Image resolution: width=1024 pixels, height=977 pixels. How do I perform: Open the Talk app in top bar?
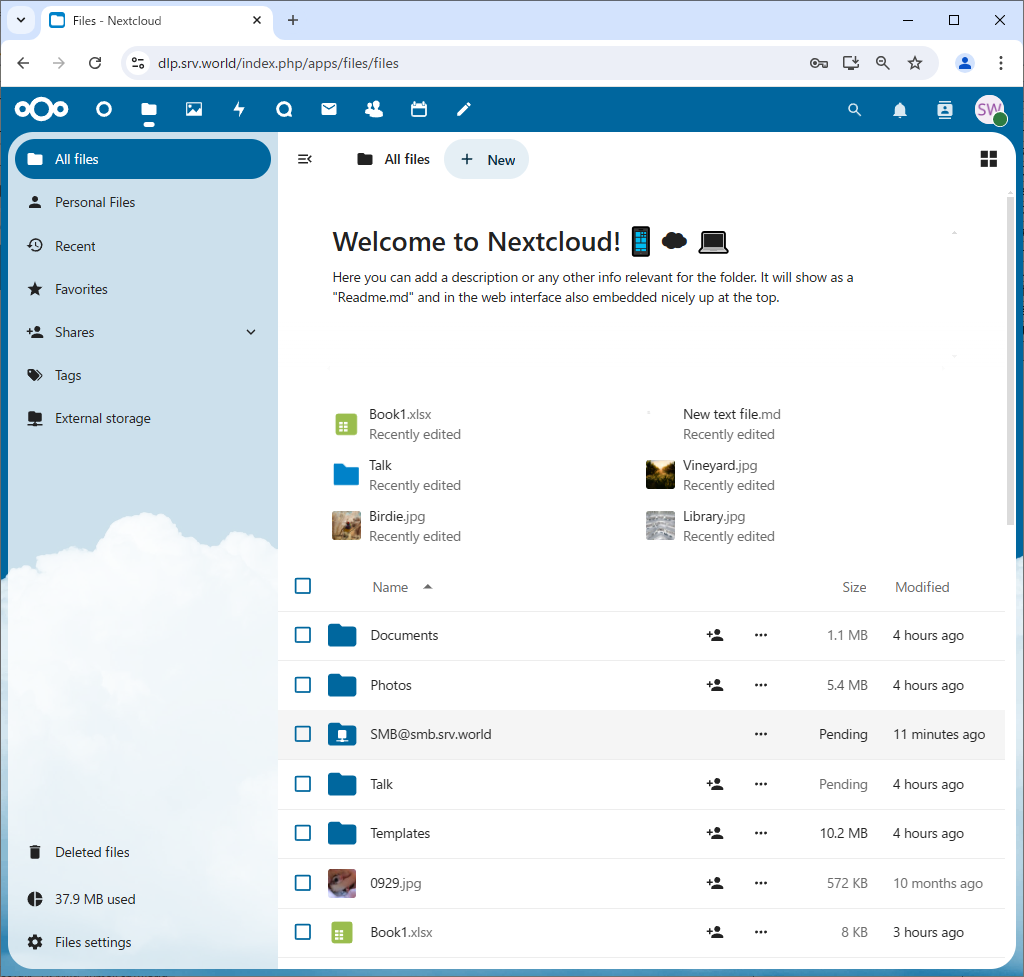(284, 110)
